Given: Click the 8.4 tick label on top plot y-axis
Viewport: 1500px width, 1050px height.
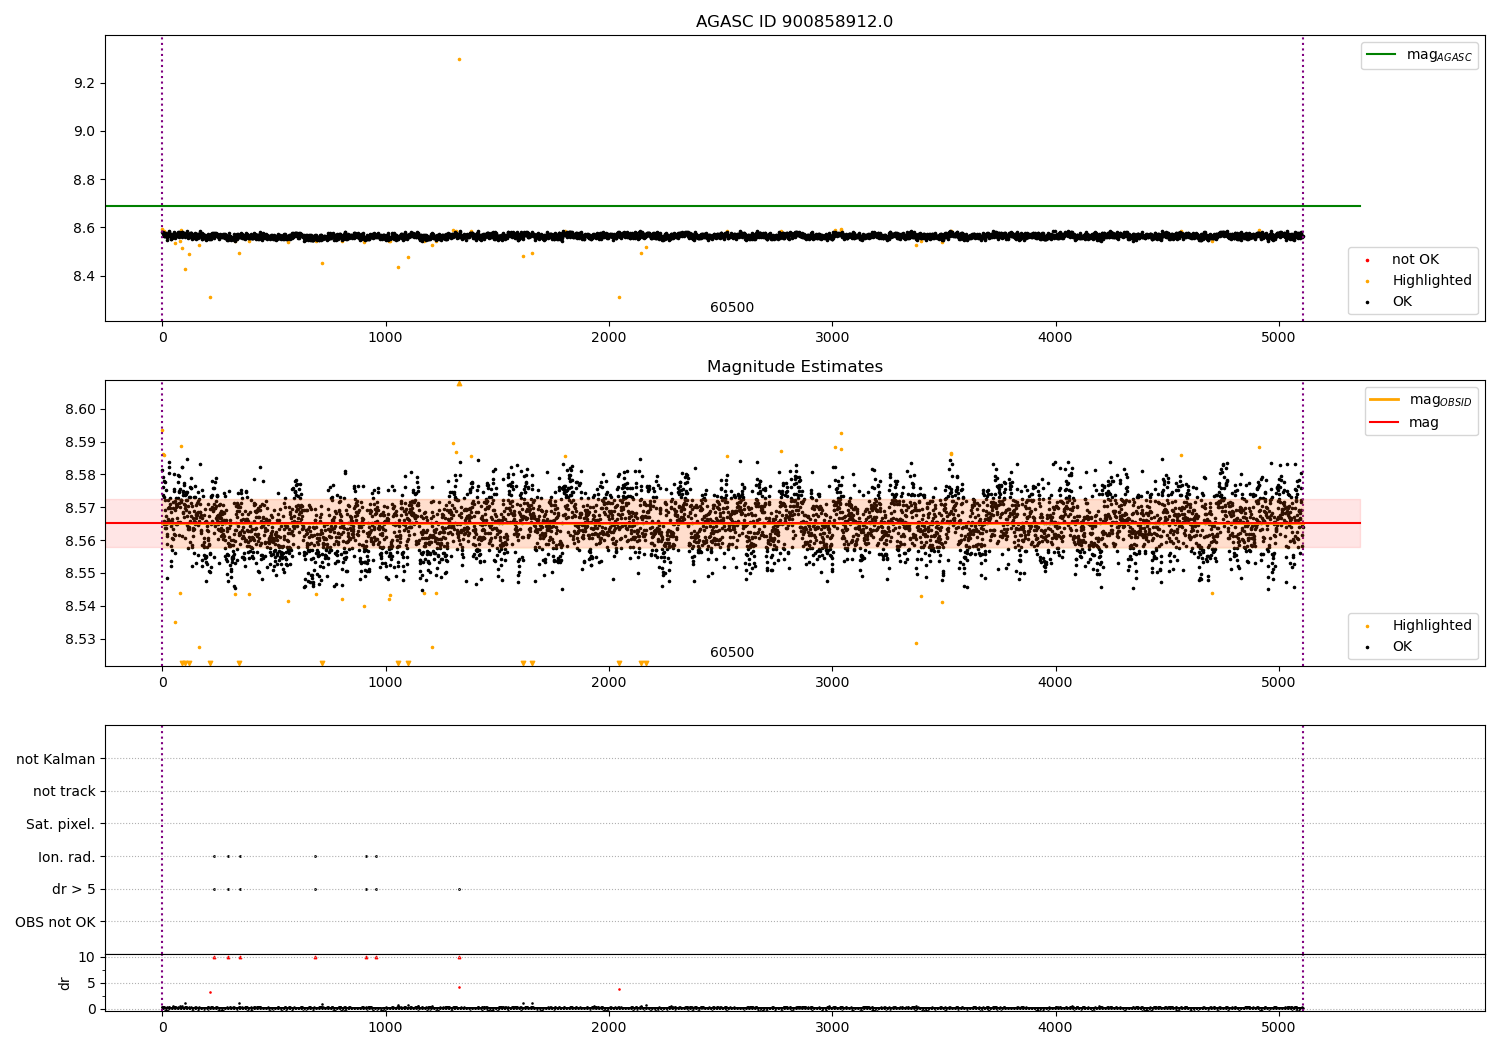Looking at the screenshot, I should (84, 277).
